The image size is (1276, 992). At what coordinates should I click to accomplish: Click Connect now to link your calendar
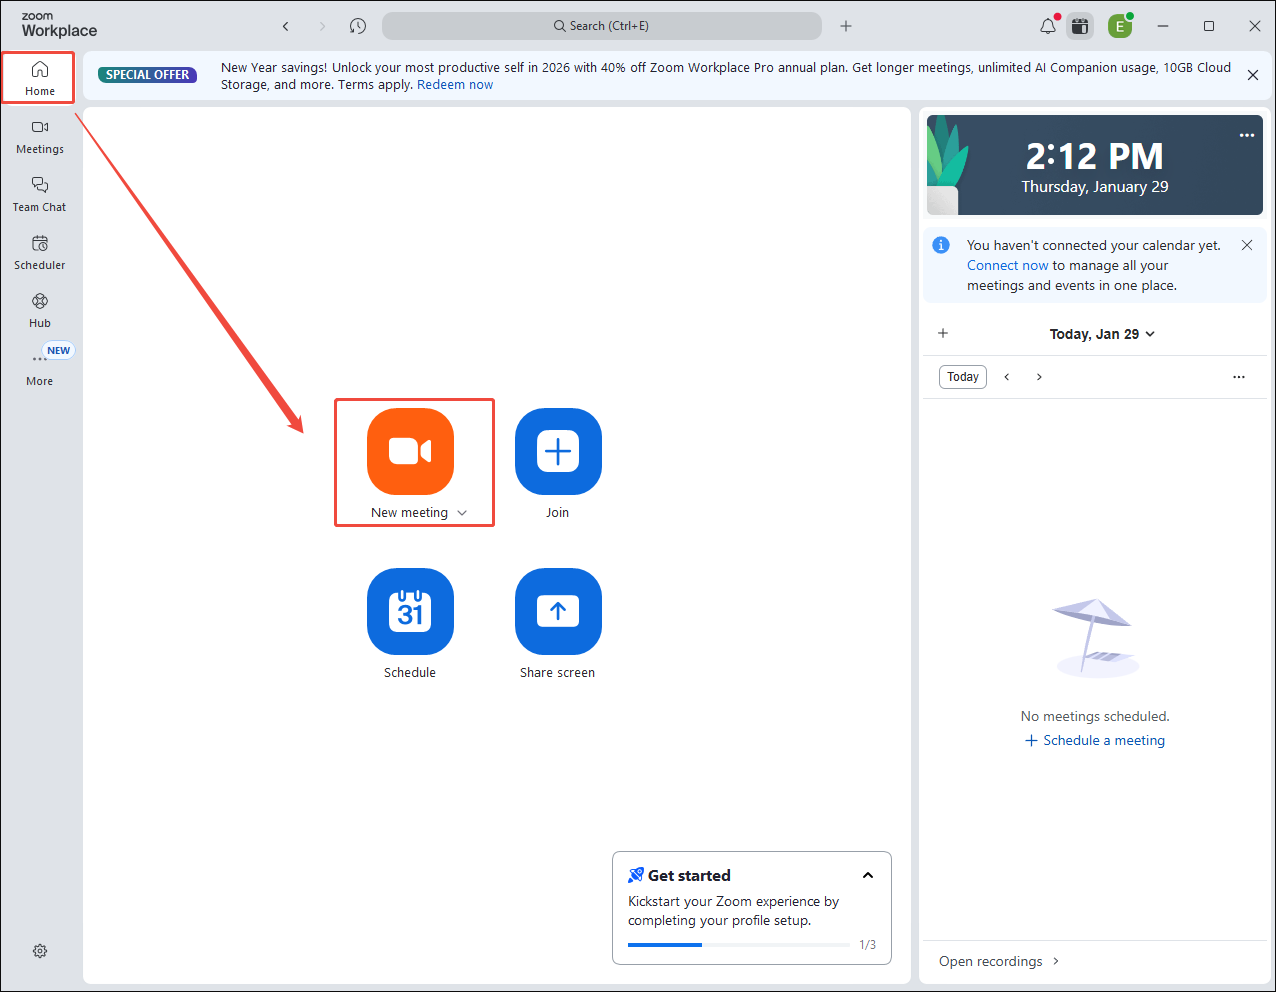coord(1007,264)
